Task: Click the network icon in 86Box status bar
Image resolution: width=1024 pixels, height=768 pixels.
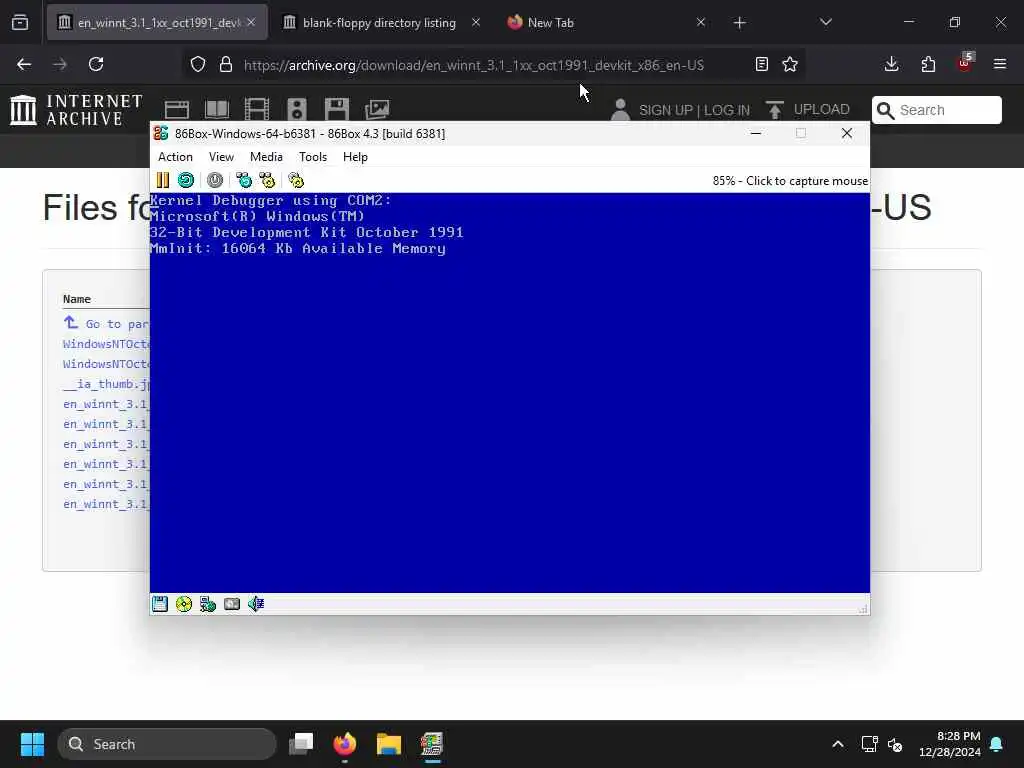Action: point(208,604)
